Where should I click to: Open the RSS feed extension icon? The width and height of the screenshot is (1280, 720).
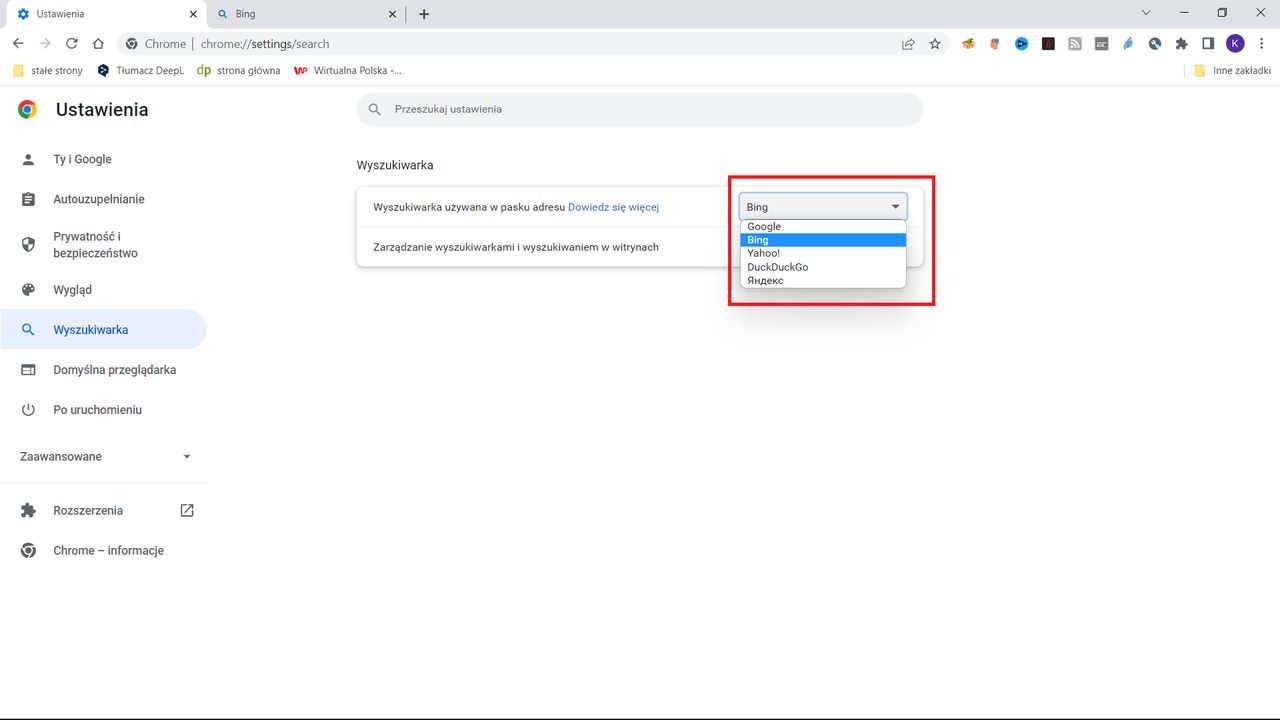click(x=1075, y=44)
